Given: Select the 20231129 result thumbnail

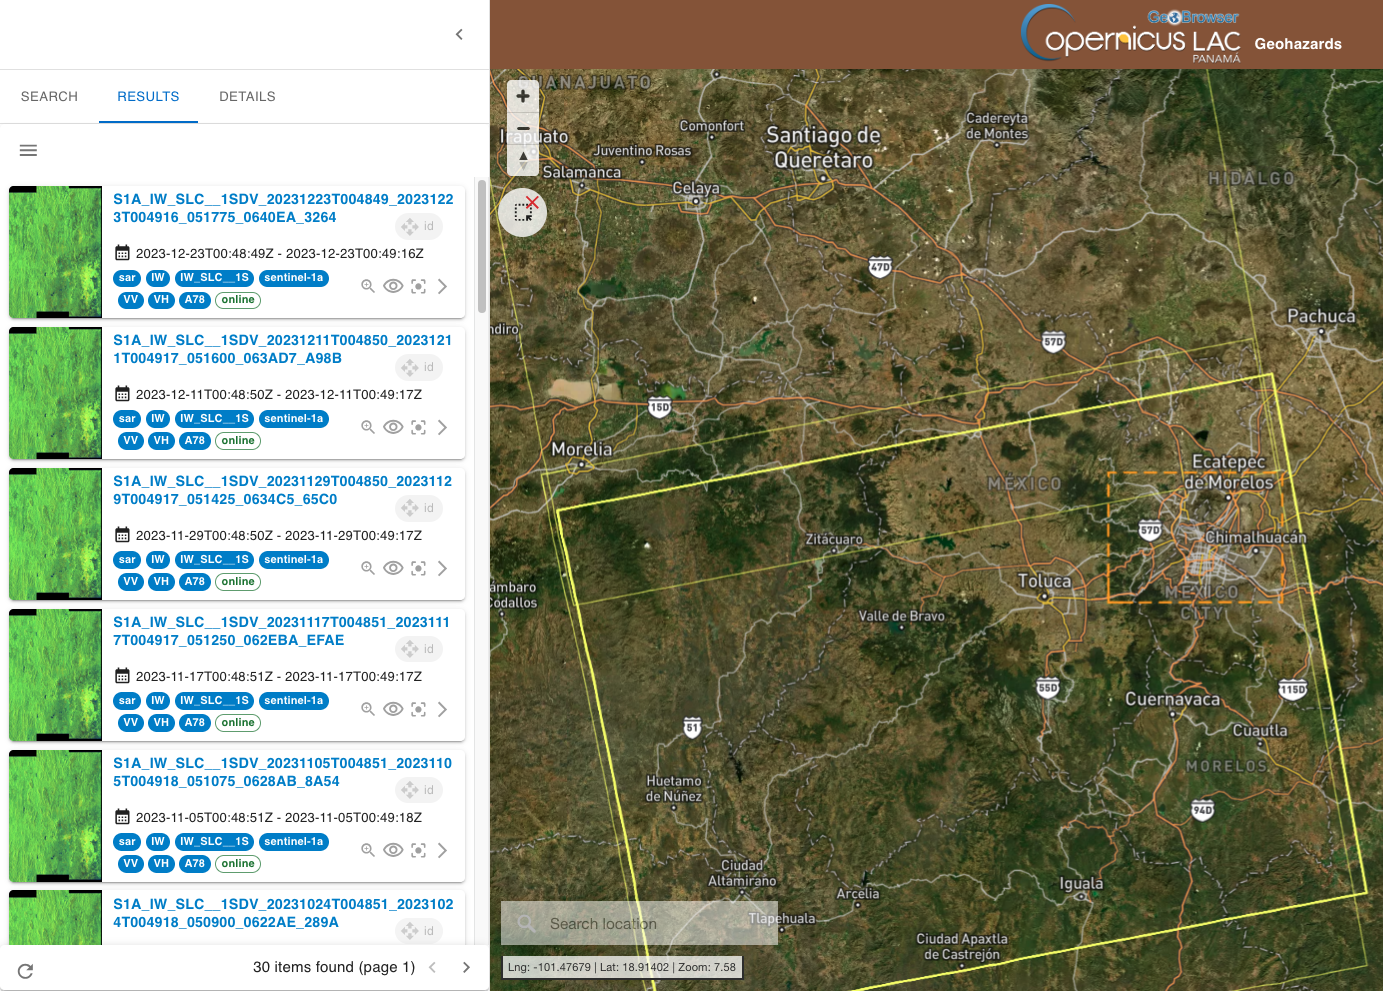Looking at the screenshot, I should point(55,534).
